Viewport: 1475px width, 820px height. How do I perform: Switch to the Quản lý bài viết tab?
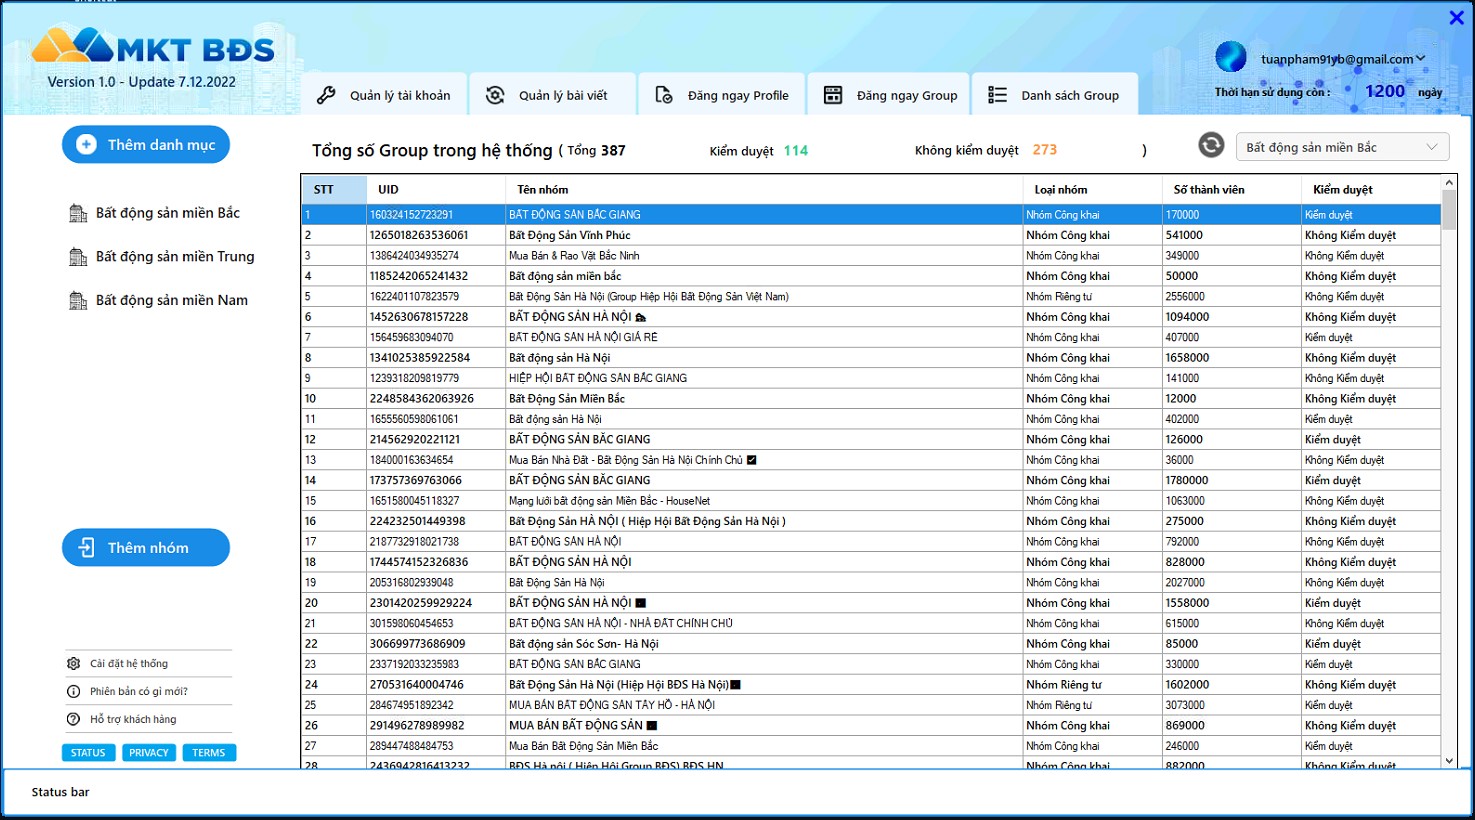pos(553,94)
